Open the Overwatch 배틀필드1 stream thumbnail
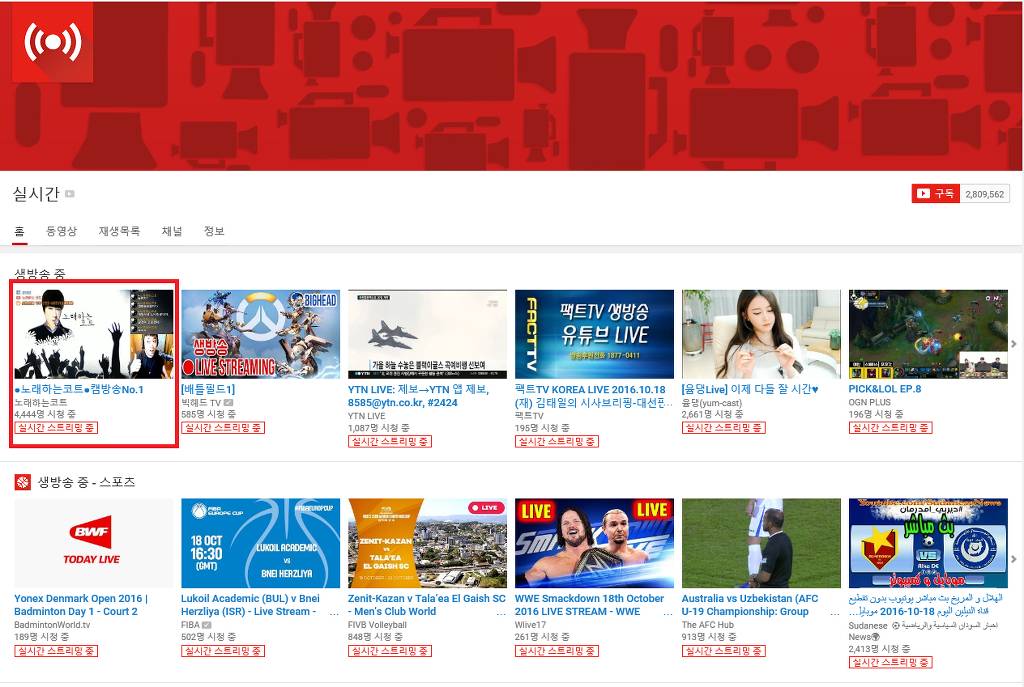 260,334
